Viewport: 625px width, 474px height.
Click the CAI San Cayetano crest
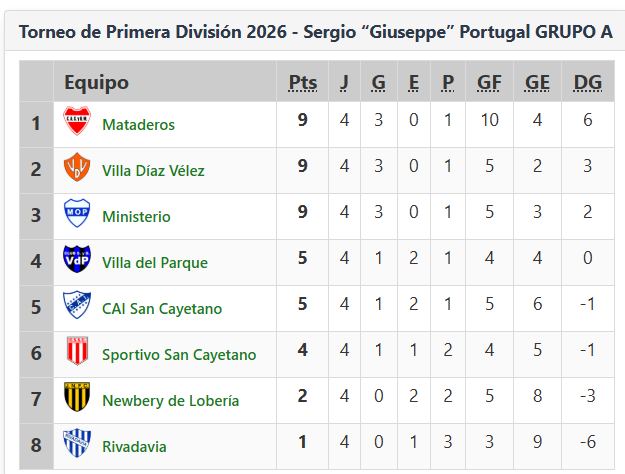pyautogui.click(x=77, y=307)
